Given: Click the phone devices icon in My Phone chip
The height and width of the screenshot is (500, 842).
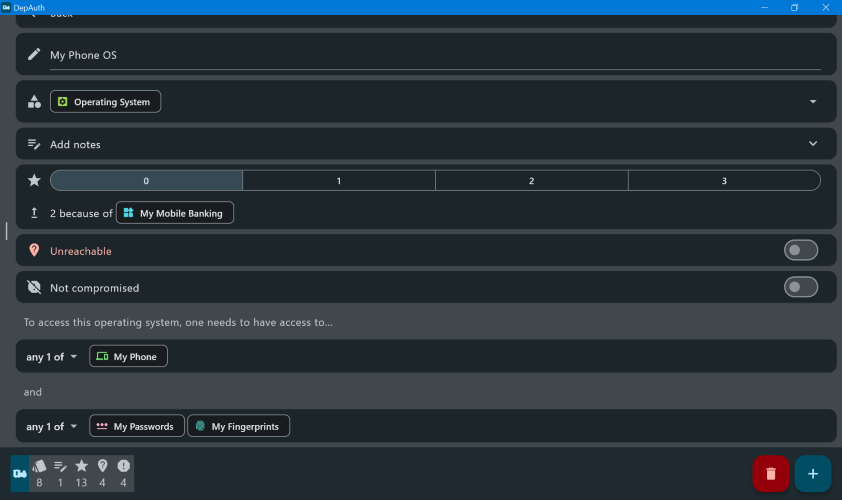Looking at the screenshot, I should (x=102, y=356).
